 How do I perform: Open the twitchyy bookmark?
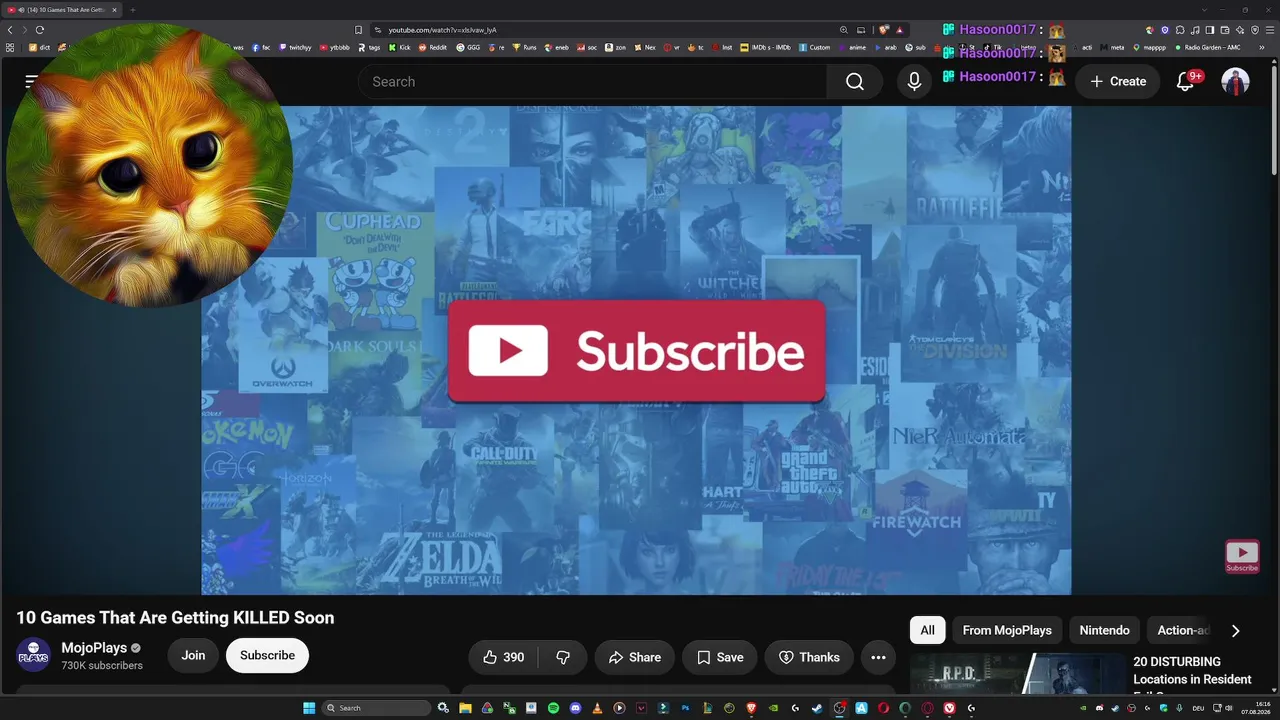[295, 47]
